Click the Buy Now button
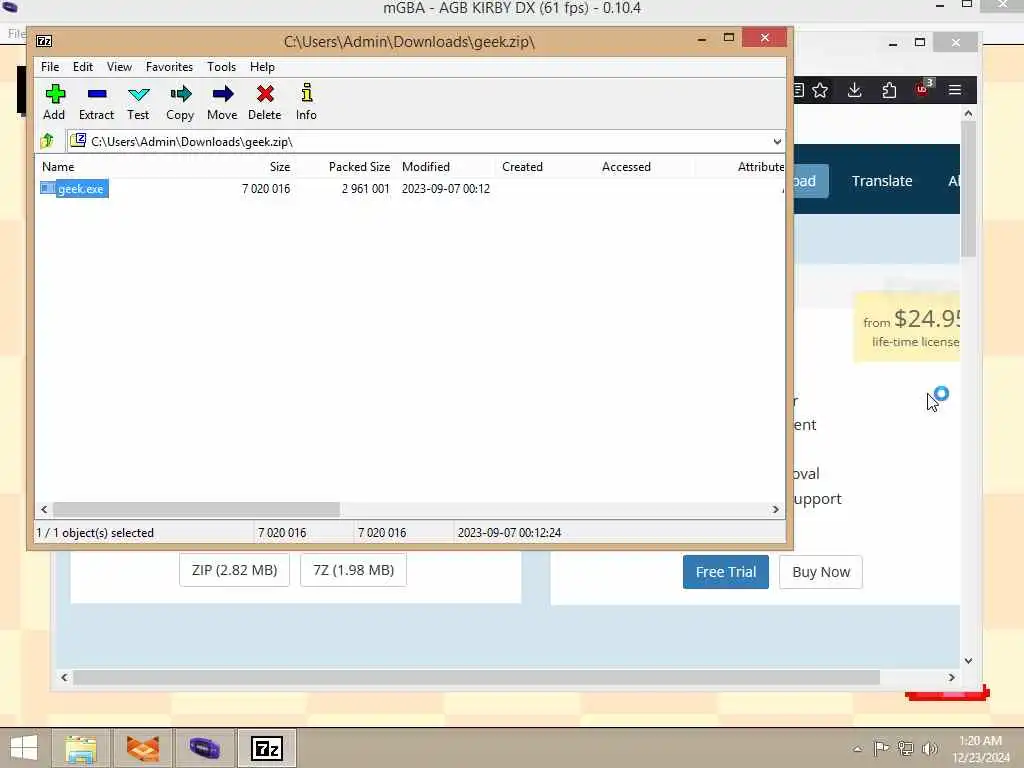 click(821, 572)
